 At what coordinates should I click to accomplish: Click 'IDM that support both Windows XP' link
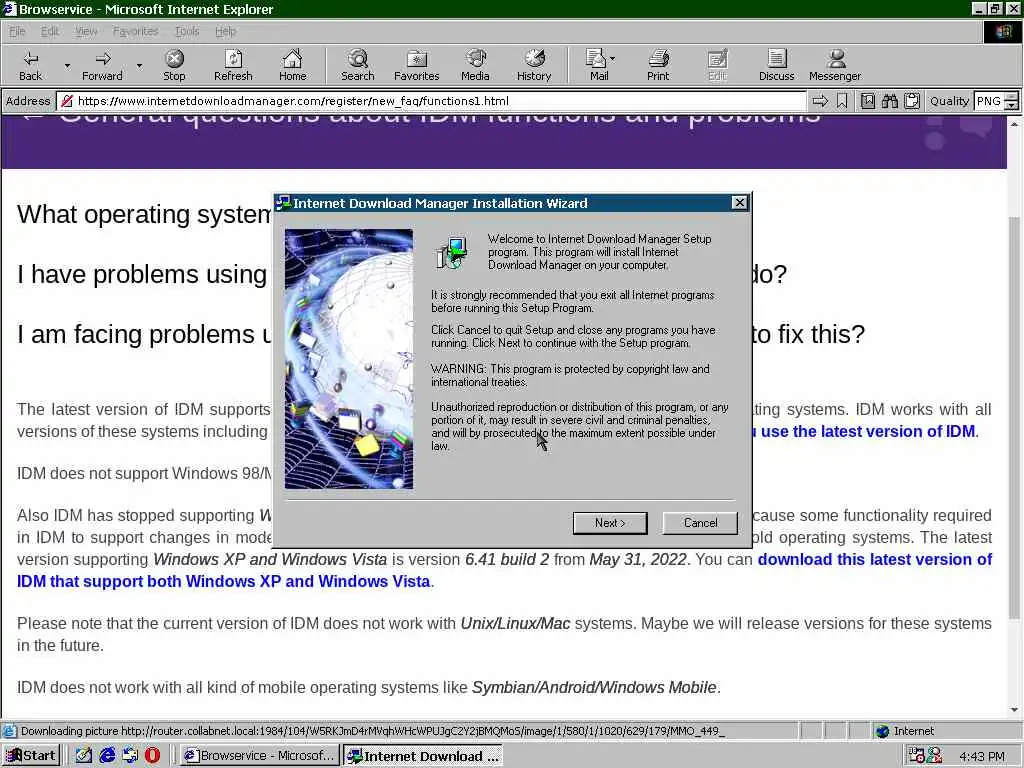pyautogui.click(x=223, y=581)
